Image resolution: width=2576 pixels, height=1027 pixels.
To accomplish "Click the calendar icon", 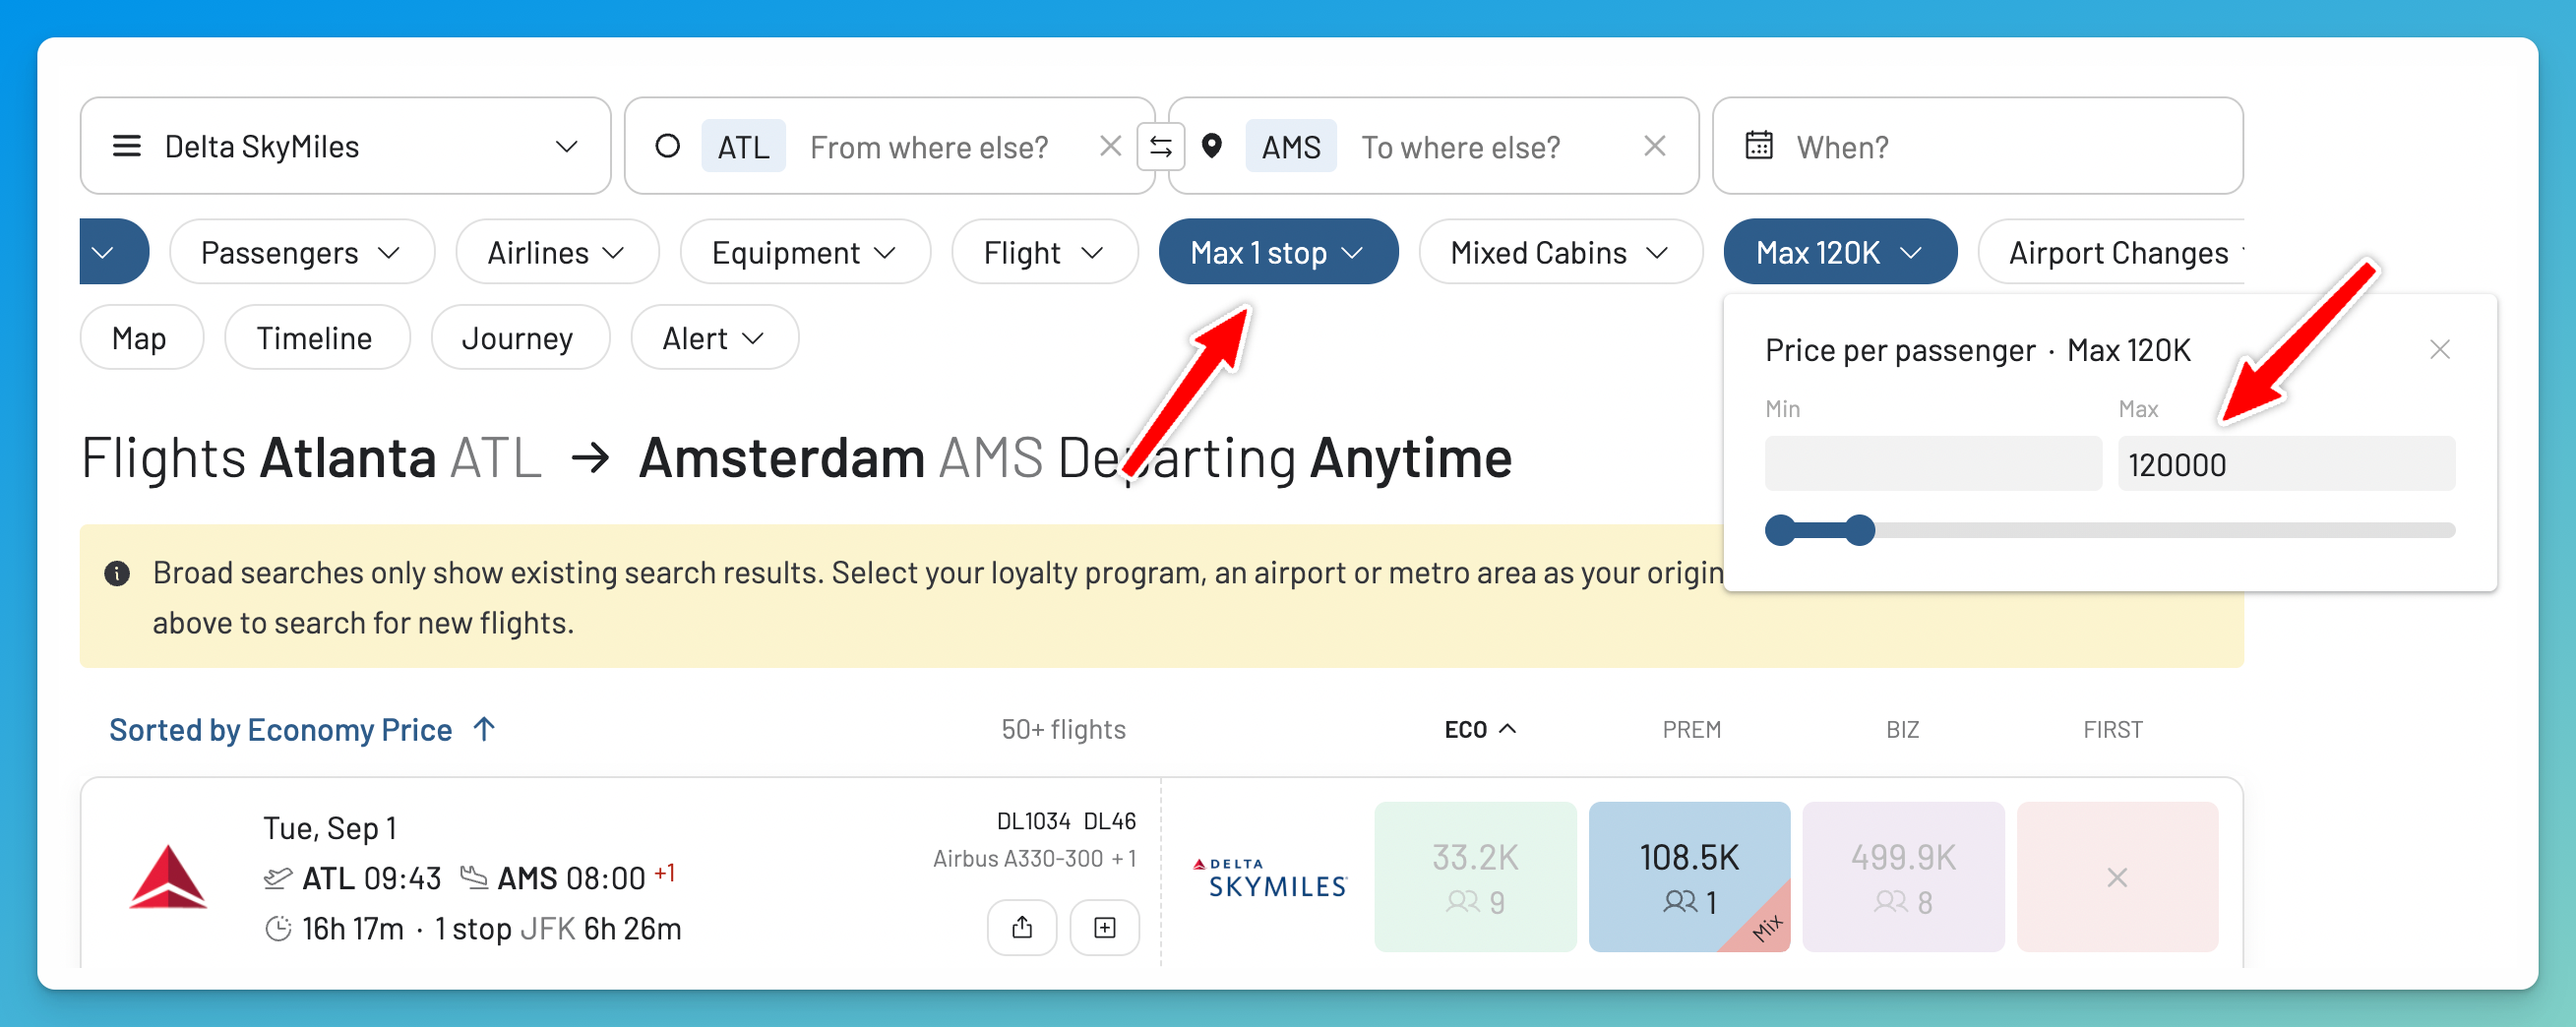I will pyautogui.click(x=1759, y=146).
